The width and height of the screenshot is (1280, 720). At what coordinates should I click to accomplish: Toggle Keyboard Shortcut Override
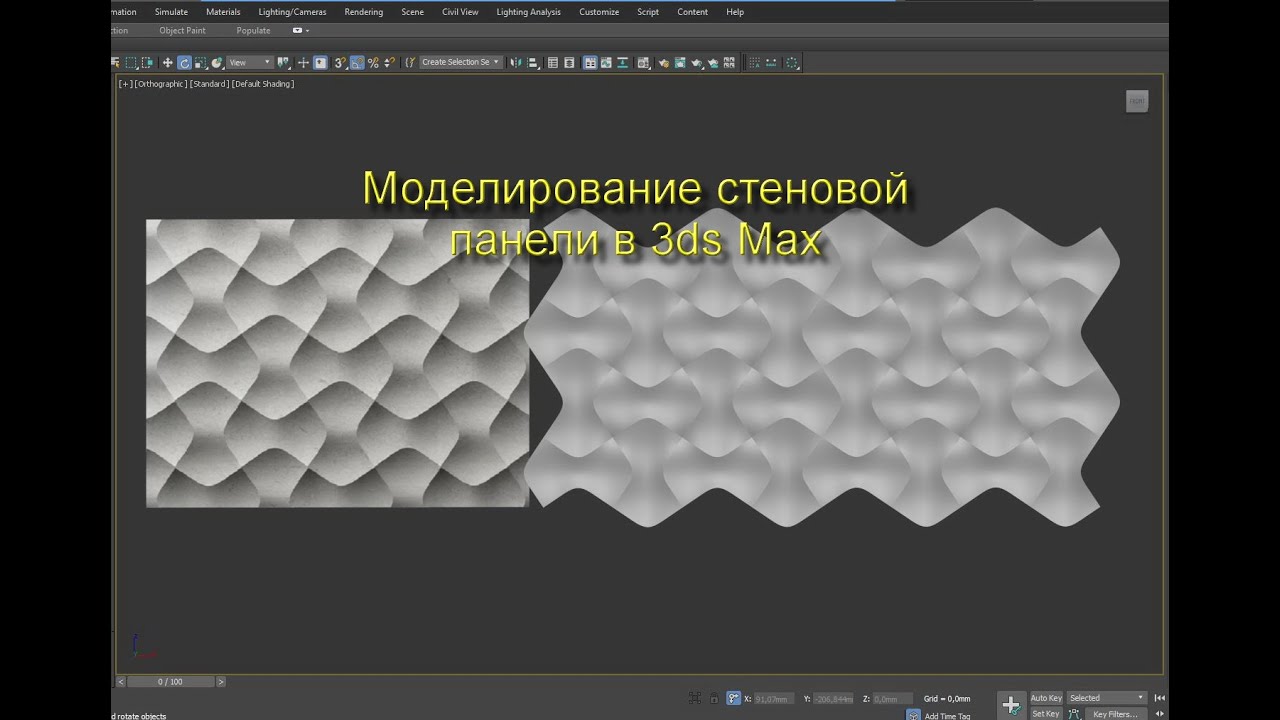320,62
